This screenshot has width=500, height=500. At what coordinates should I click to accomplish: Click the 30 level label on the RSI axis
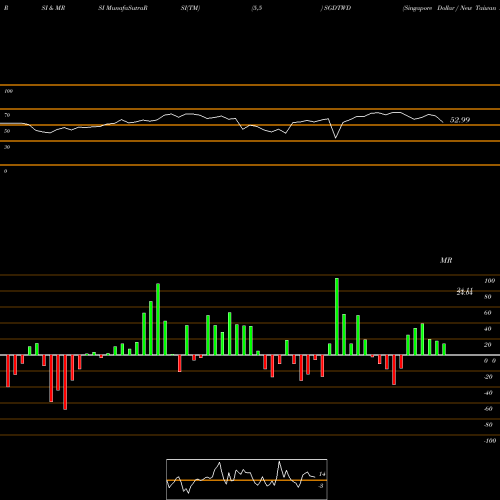click(x=7, y=147)
